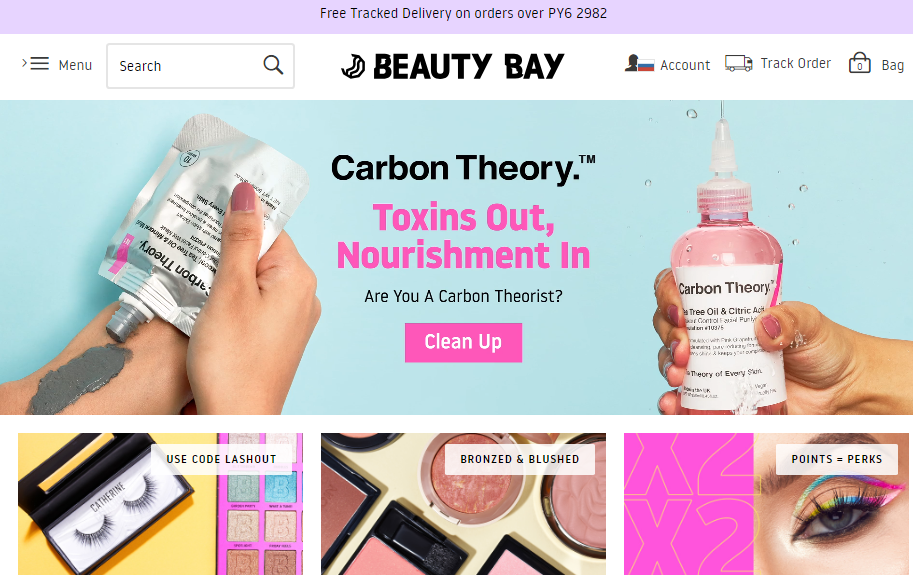This screenshot has height=581, width=913.
Task: Click the delivery truck icon
Action: click(x=739, y=63)
